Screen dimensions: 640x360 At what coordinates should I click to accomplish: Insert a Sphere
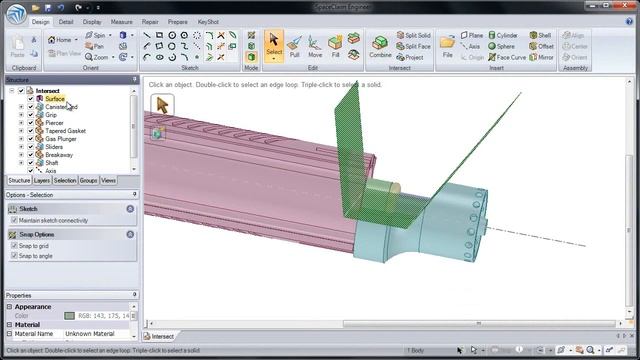pos(502,47)
